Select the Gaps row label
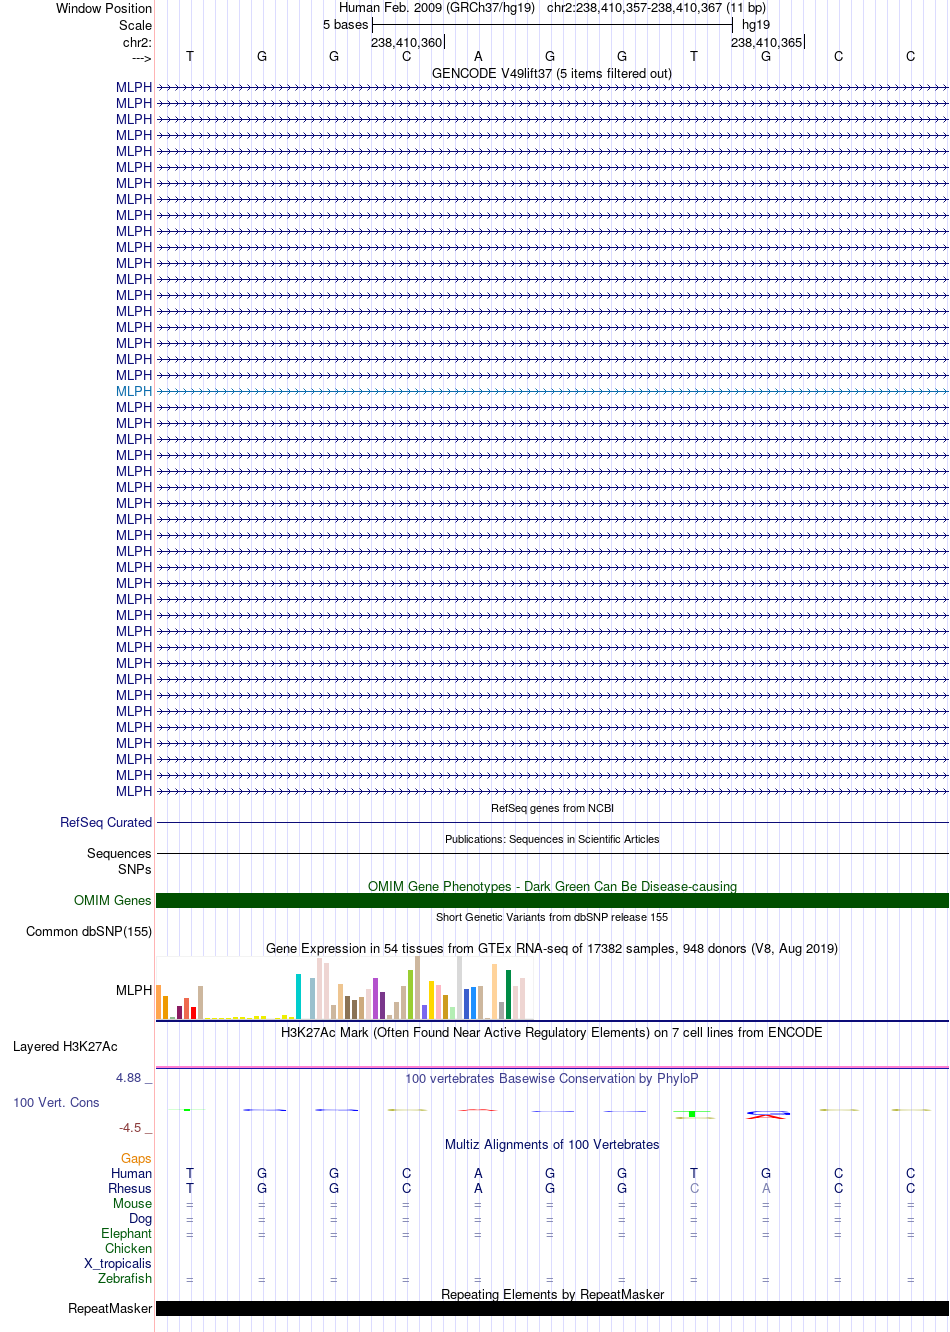950x1332 pixels. click(x=136, y=1159)
